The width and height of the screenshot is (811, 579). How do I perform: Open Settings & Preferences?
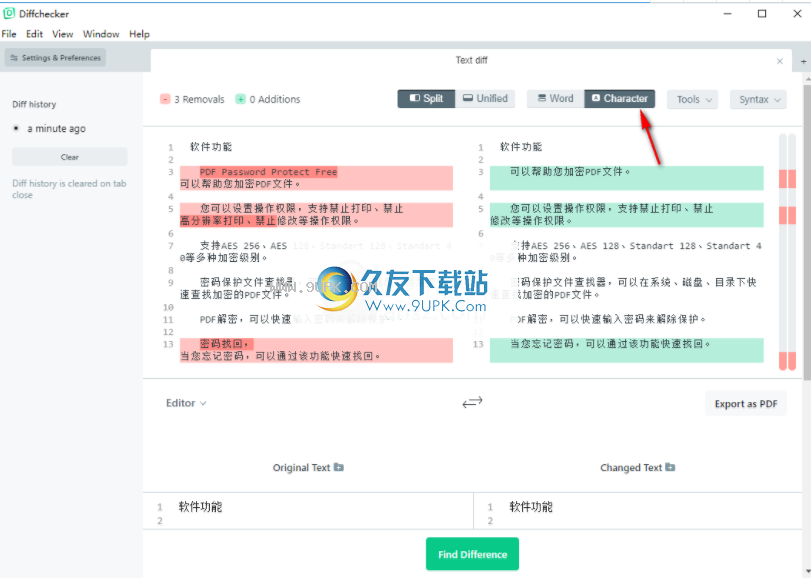[x=55, y=57]
